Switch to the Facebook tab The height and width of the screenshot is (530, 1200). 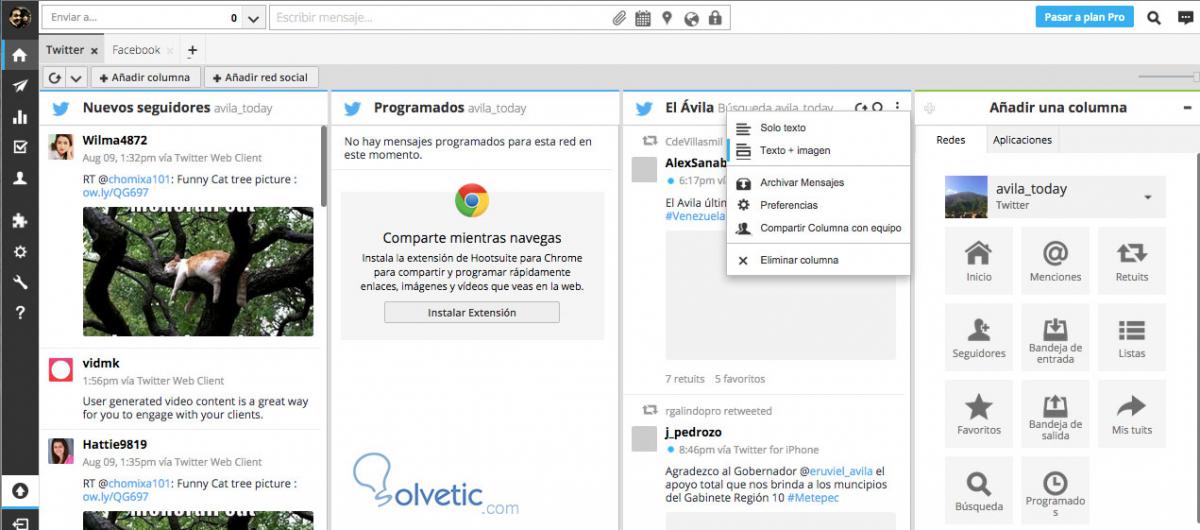tap(136, 50)
